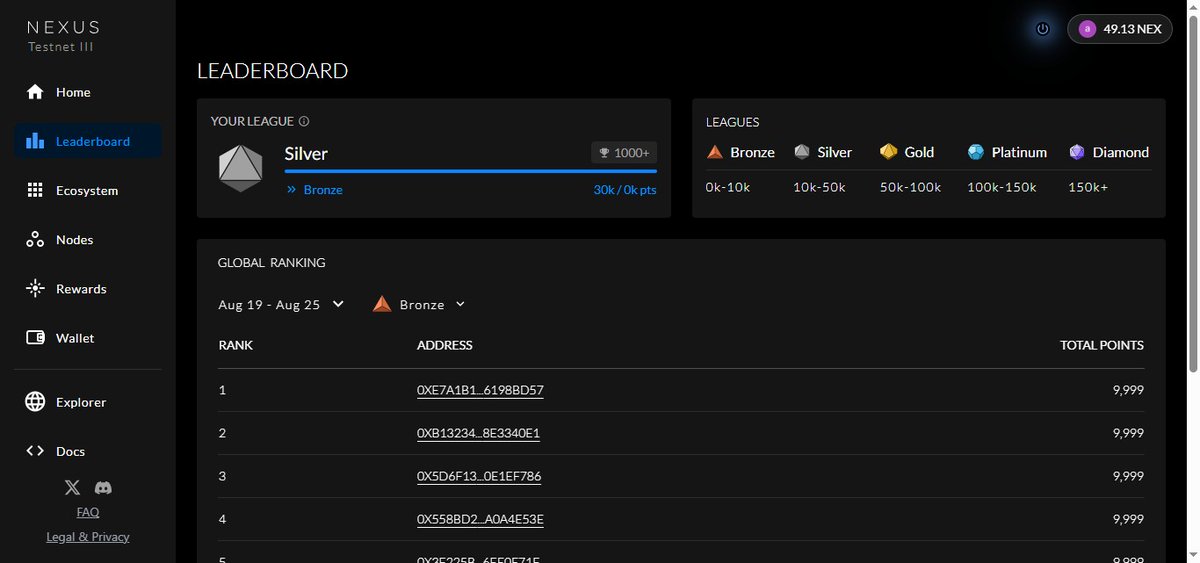Open Docs menu item
Screen dimensions: 1200x563
(88, 451)
